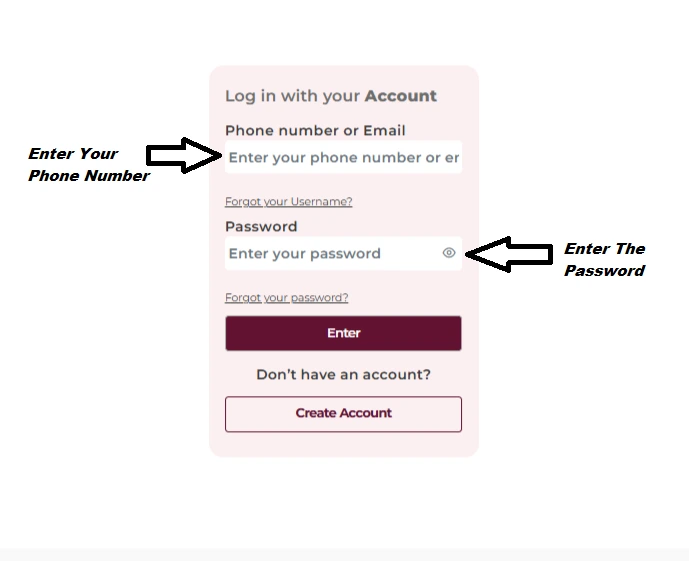Click the arrow pointing at the password field
This screenshot has width=689, height=561.
[508, 254]
